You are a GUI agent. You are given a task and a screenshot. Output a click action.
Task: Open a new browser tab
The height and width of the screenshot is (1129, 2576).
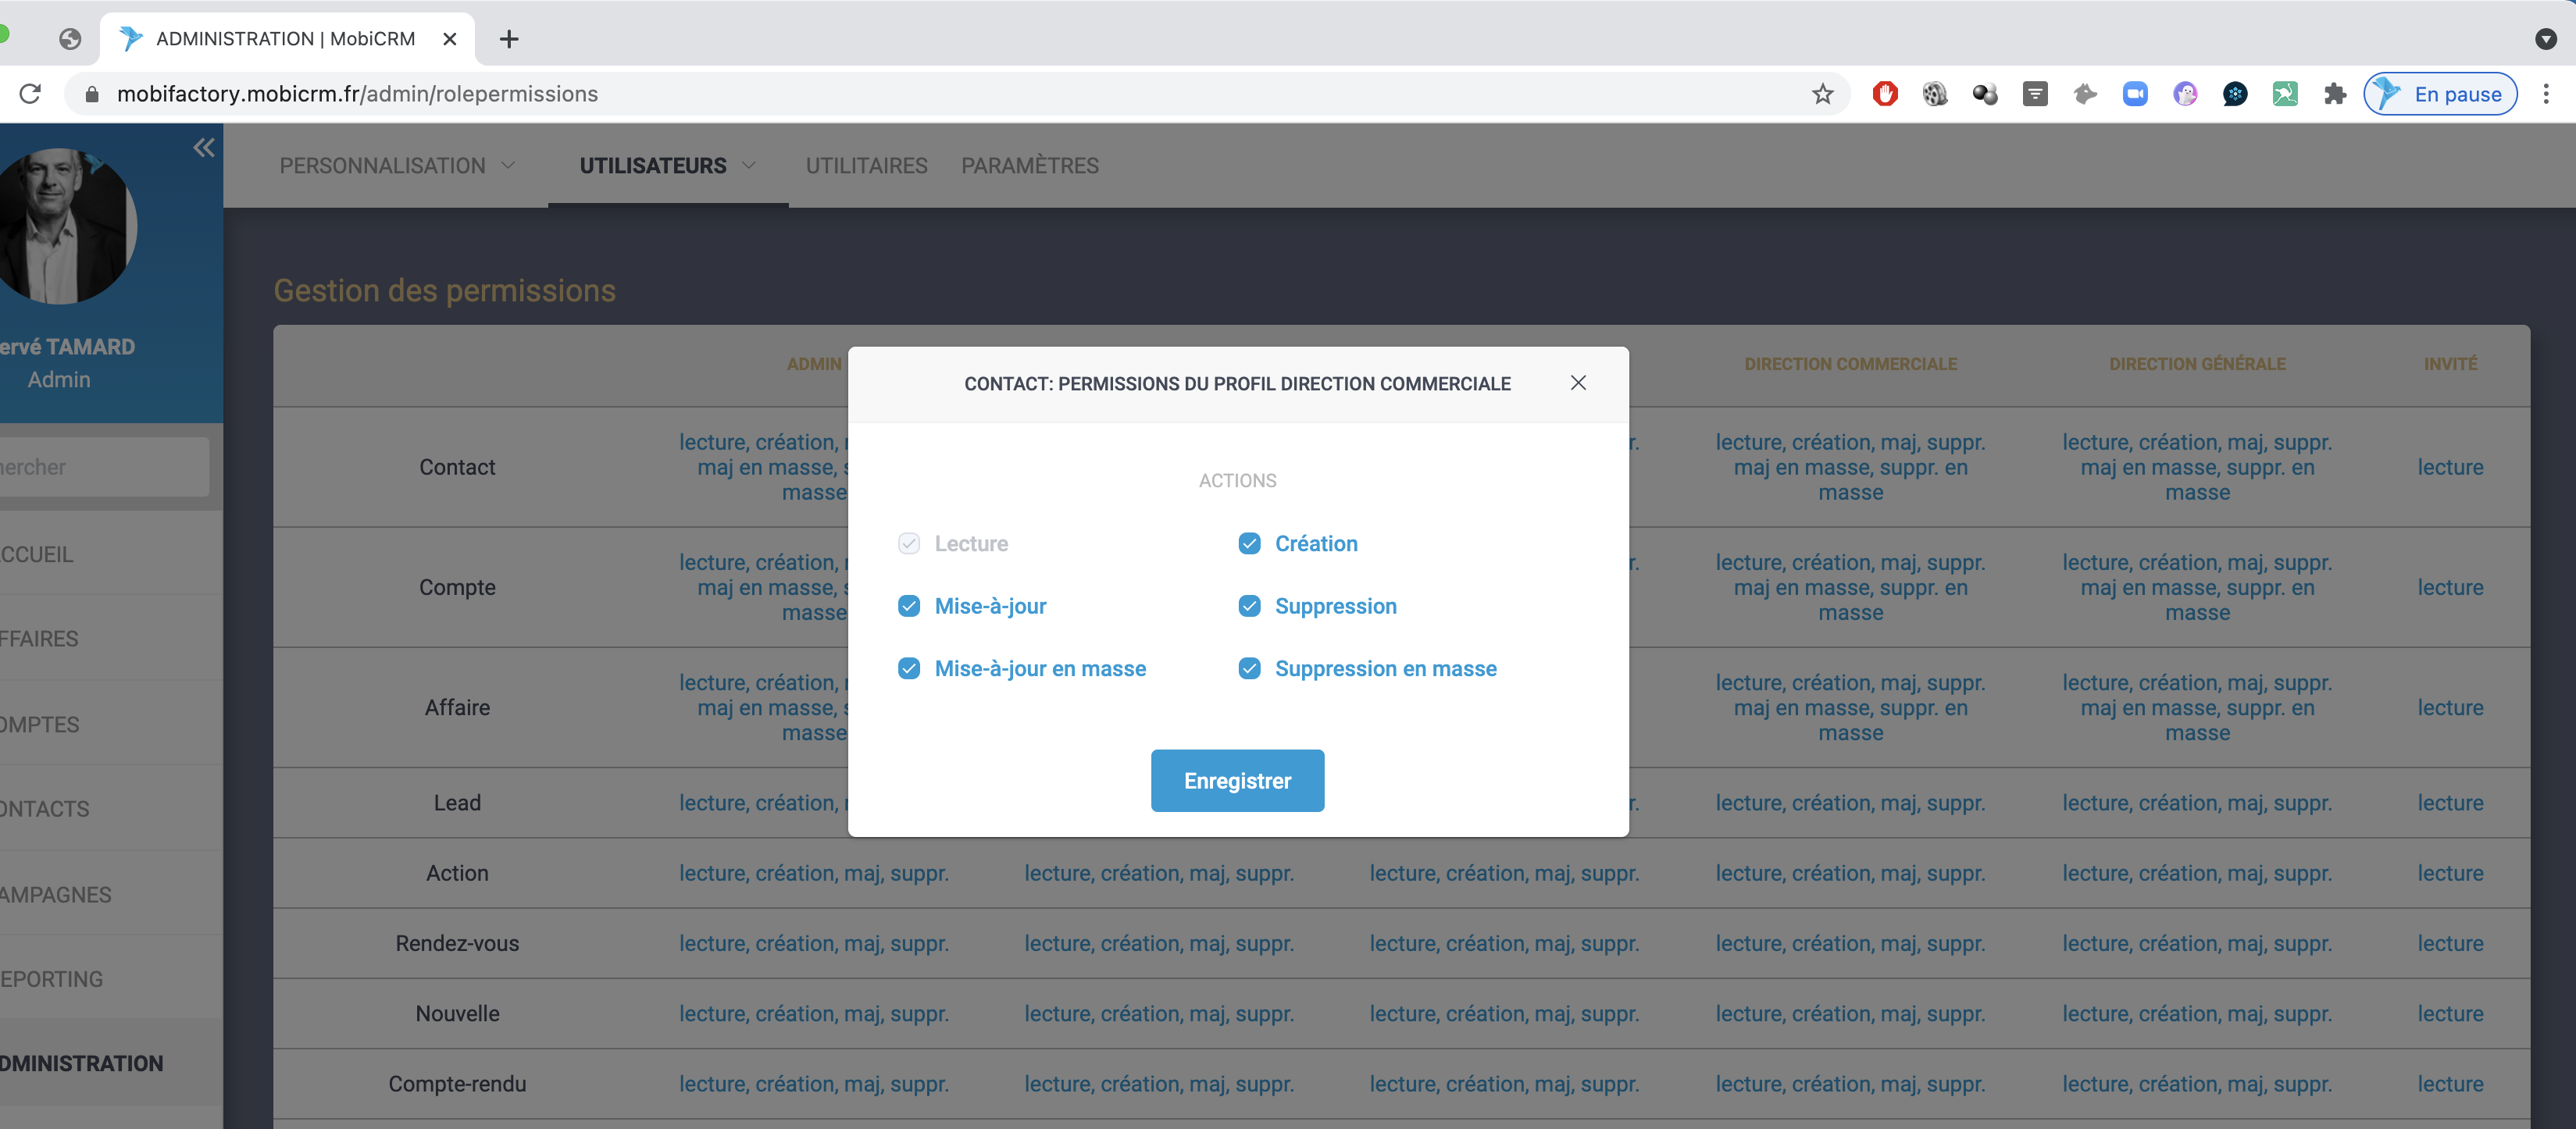click(x=508, y=39)
